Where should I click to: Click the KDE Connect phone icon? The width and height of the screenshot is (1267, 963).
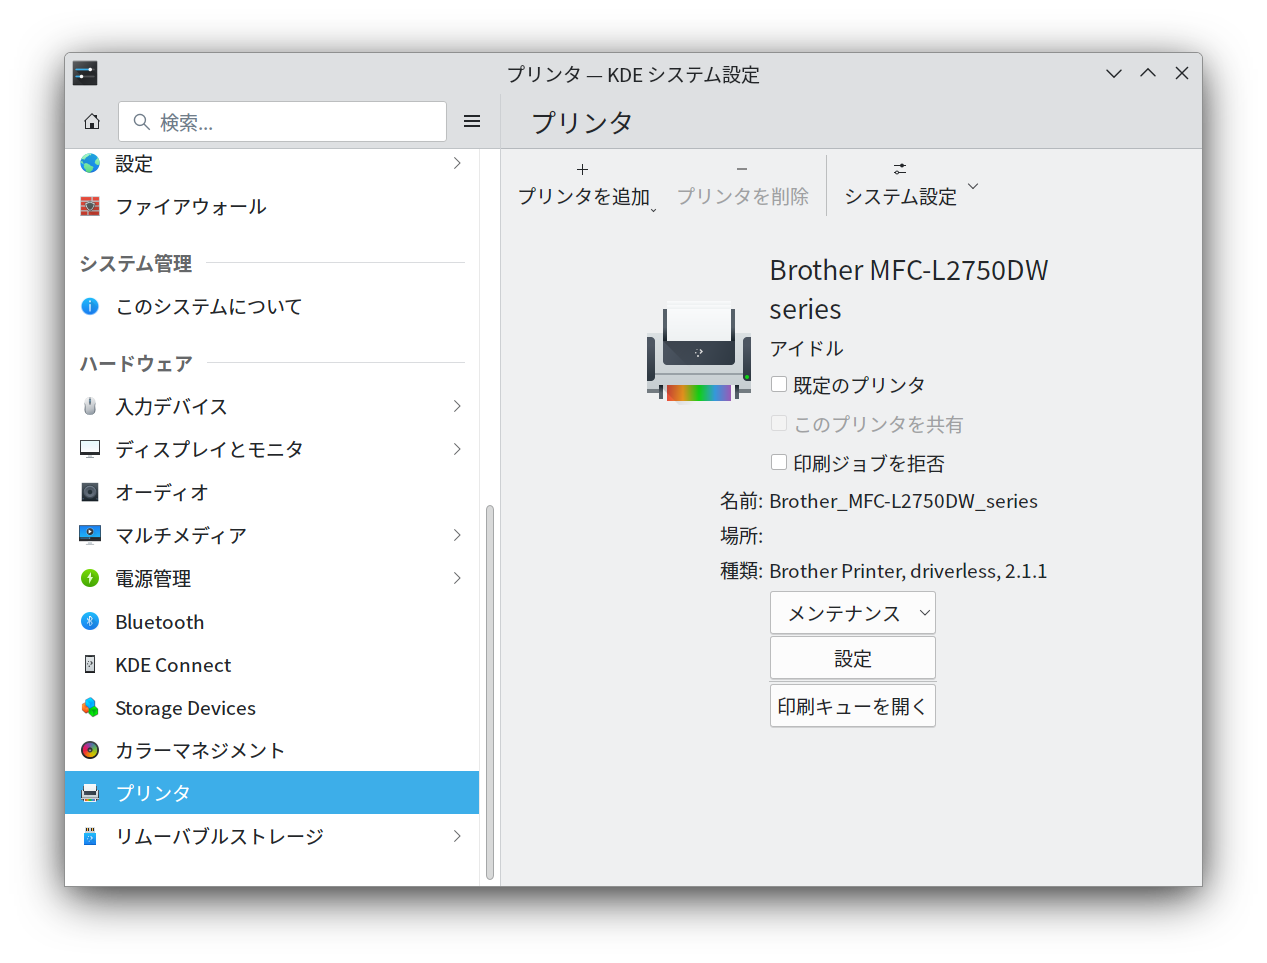[x=90, y=664]
